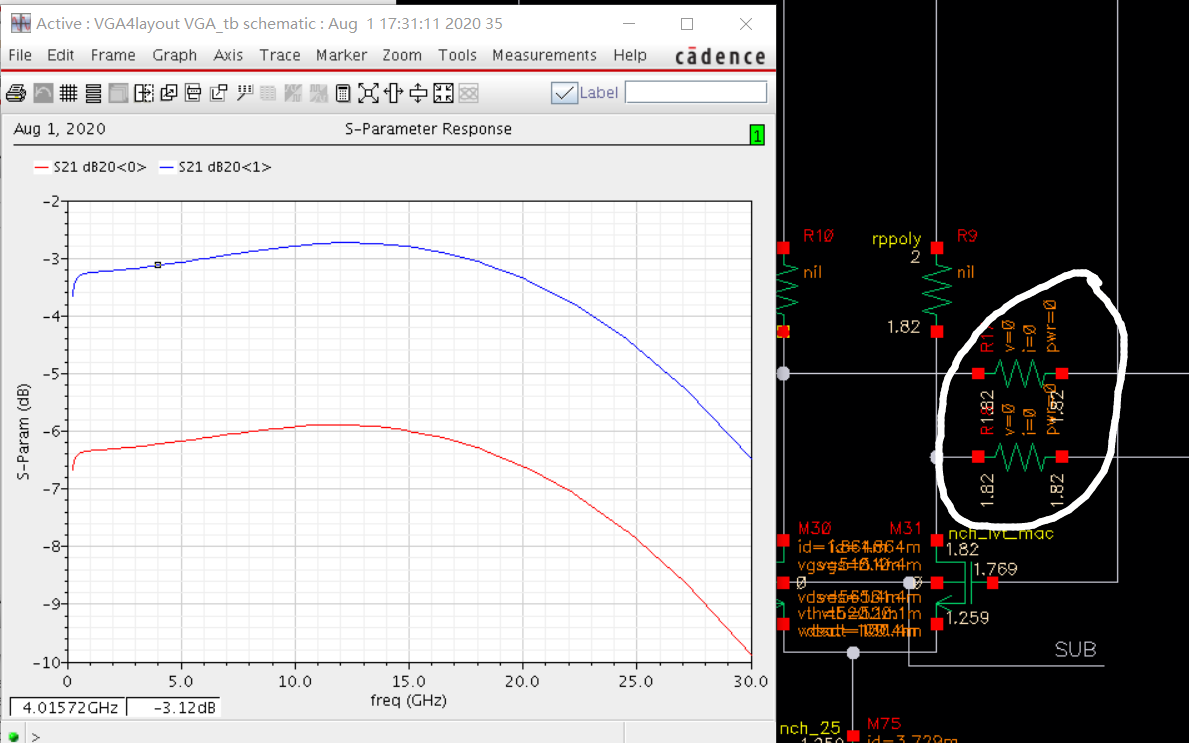The width and height of the screenshot is (1189, 743).
Task: Click the undo arrow icon
Action: (x=43, y=93)
